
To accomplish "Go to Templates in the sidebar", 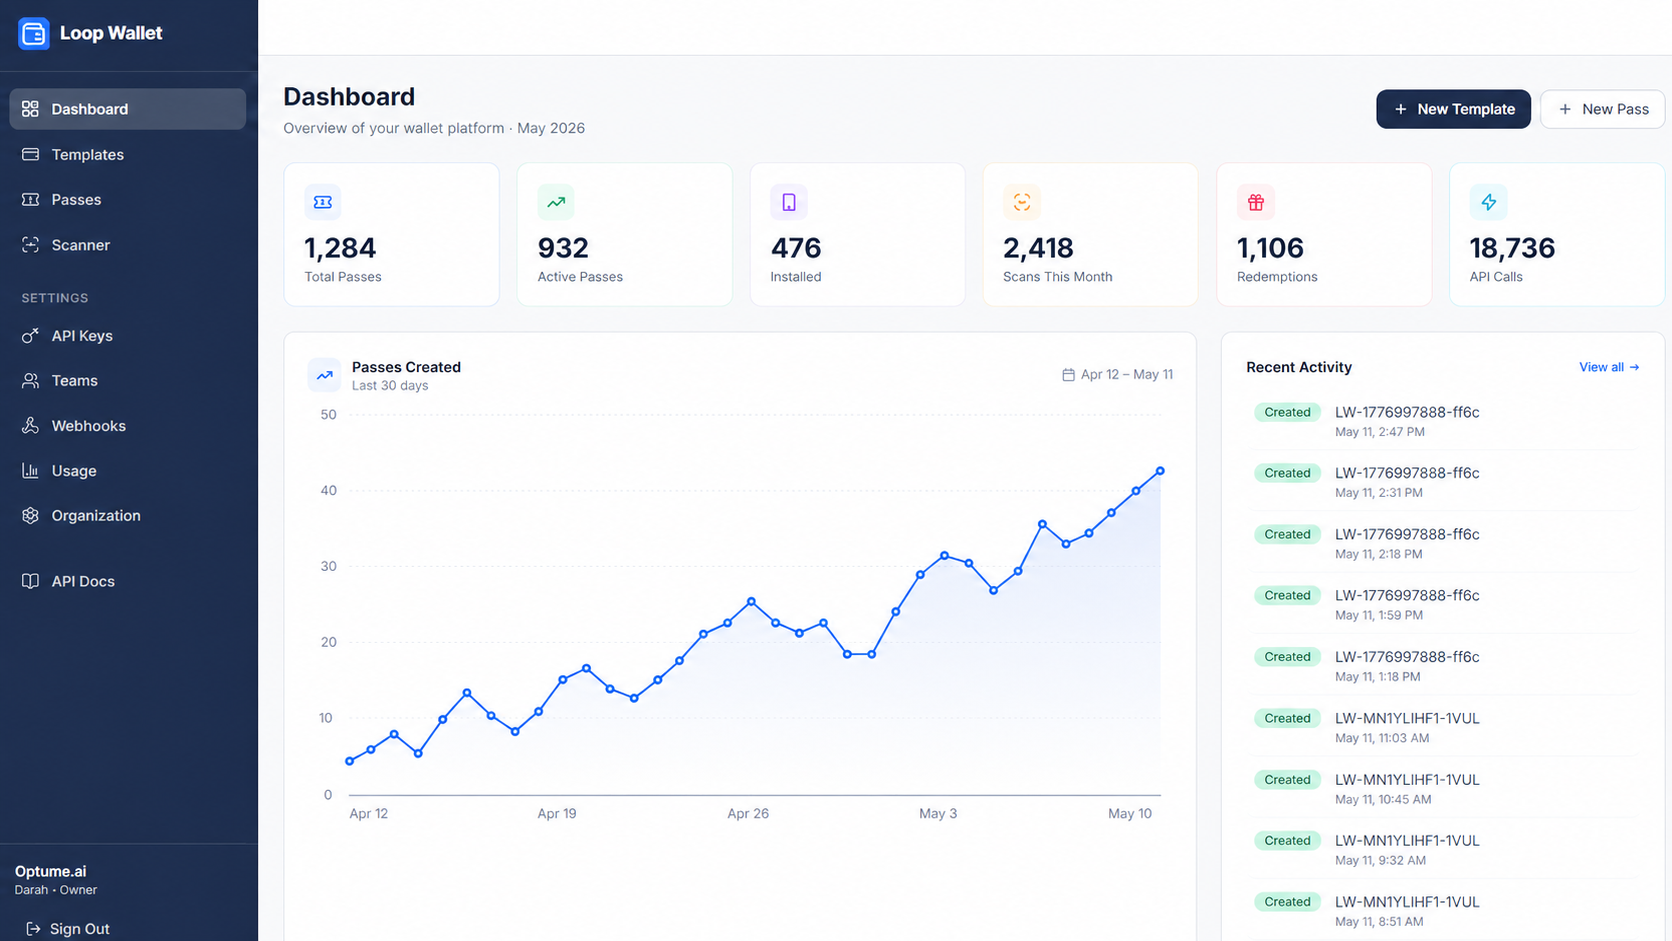I will click(x=128, y=154).
